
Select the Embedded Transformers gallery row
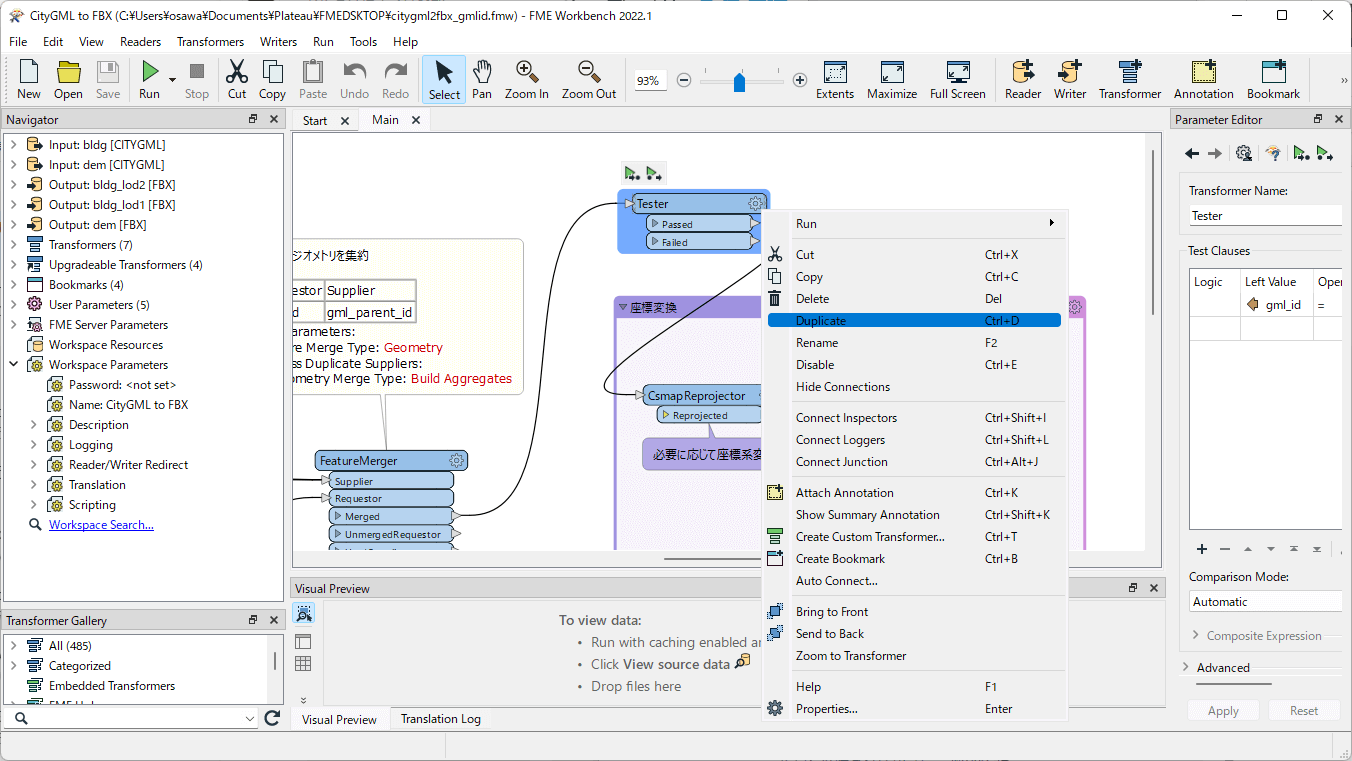coord(112,686)
